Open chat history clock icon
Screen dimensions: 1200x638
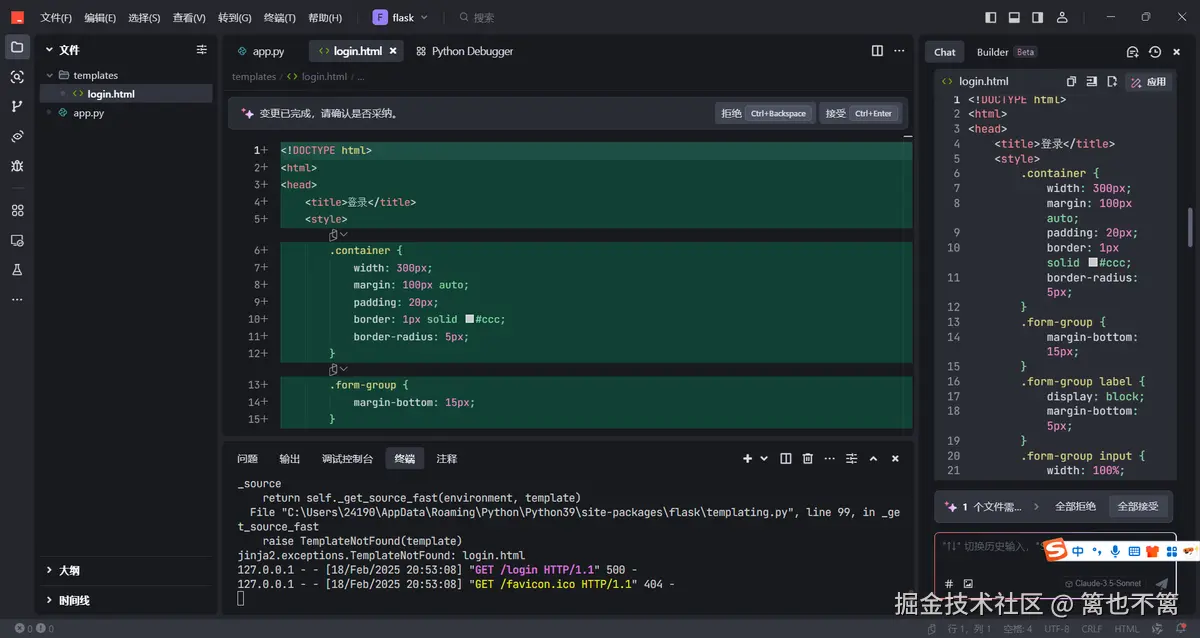(x=1155, y=52)
